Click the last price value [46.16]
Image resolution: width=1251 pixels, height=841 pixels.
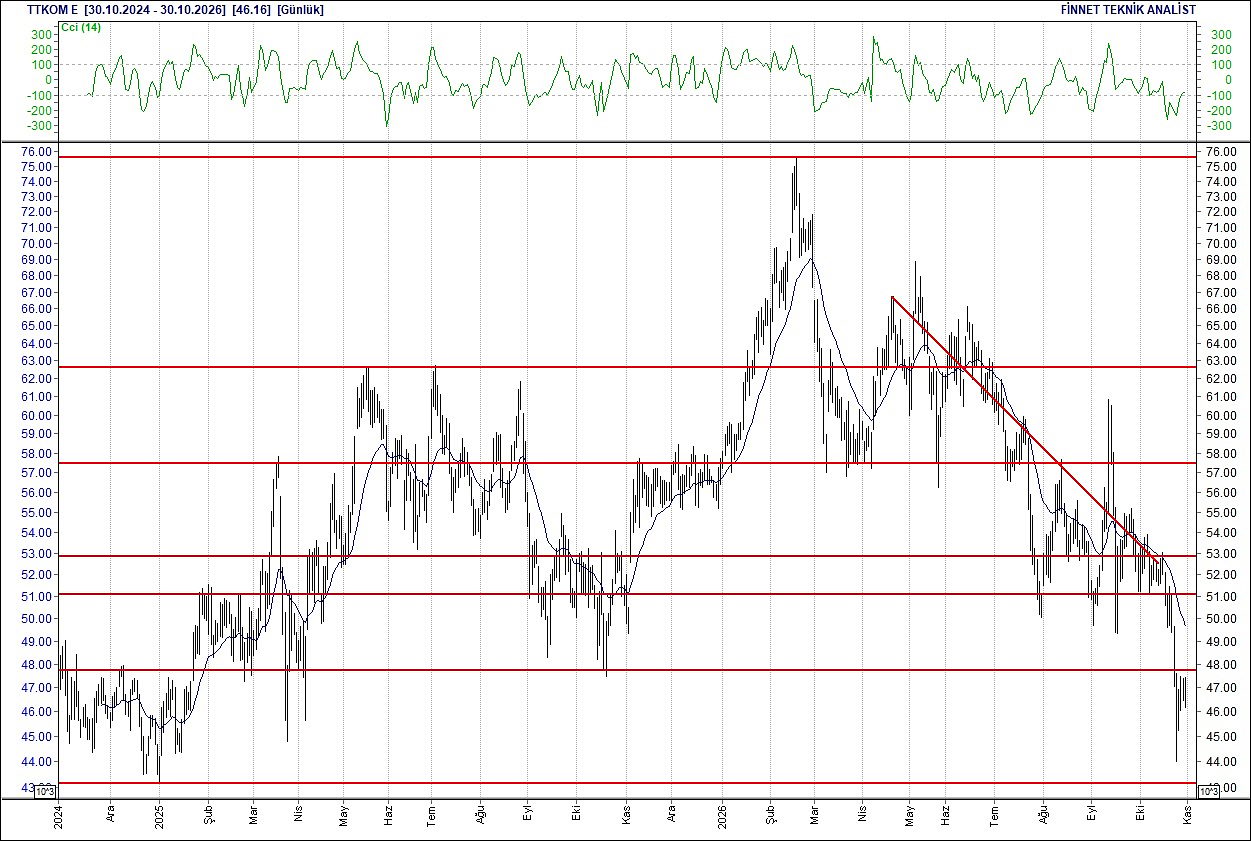point(251,9)
